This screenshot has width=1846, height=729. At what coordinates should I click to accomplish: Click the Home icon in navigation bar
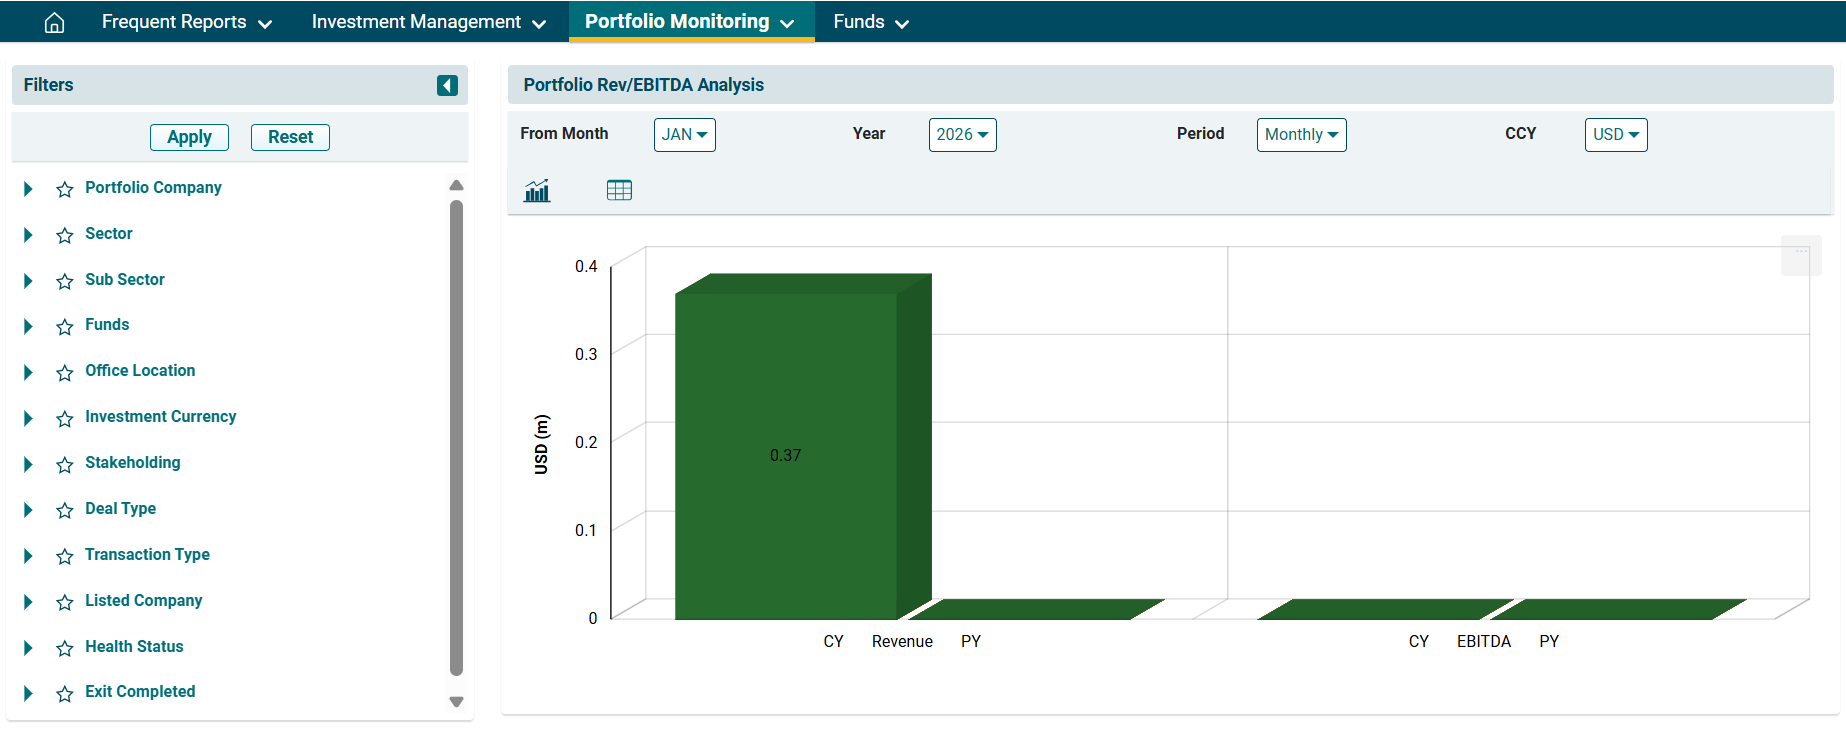[x=55, y=22]
